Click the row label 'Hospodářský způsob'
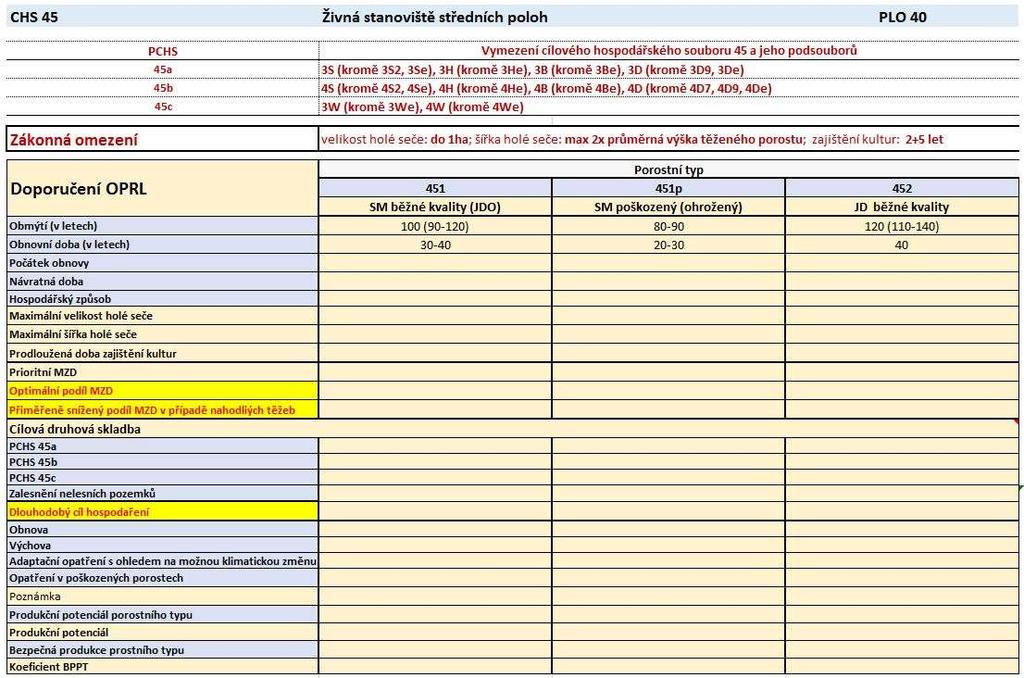The height and width of the screenshot is (678, 1024). pos(162,299)
